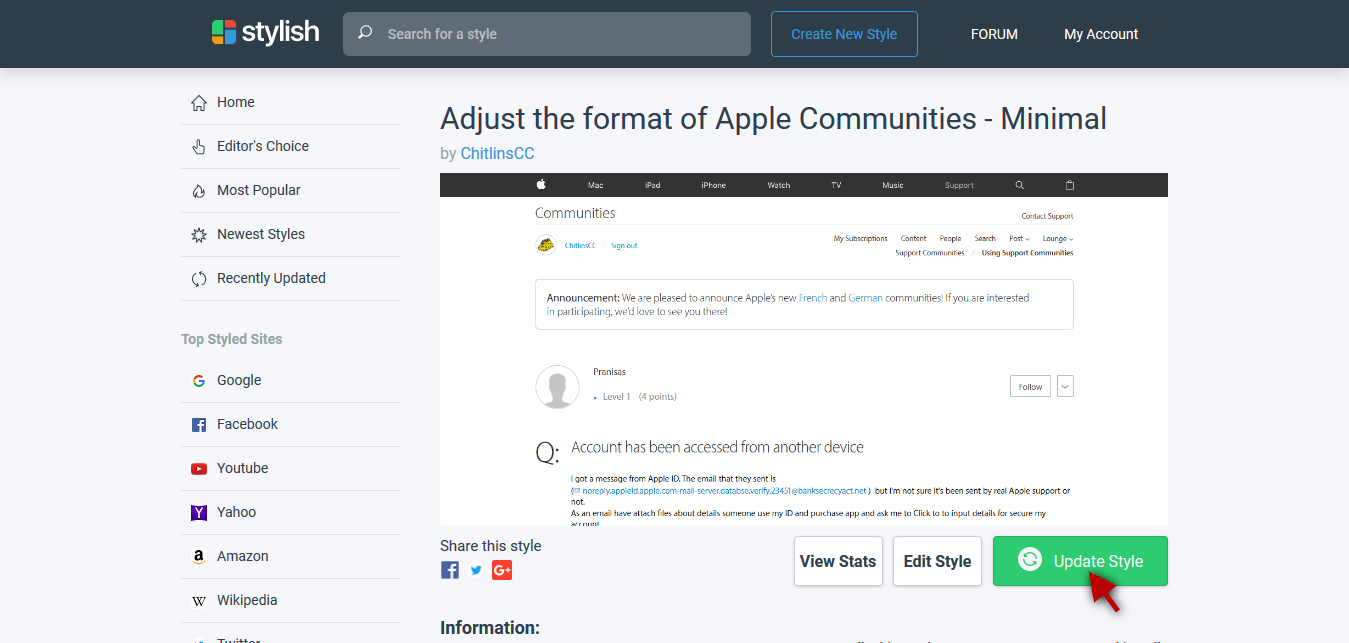Click the Stylish logo

point(265,33)
